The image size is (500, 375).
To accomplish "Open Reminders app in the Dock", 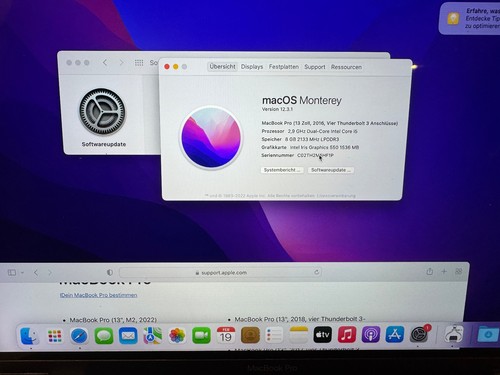I will (274, 335).
